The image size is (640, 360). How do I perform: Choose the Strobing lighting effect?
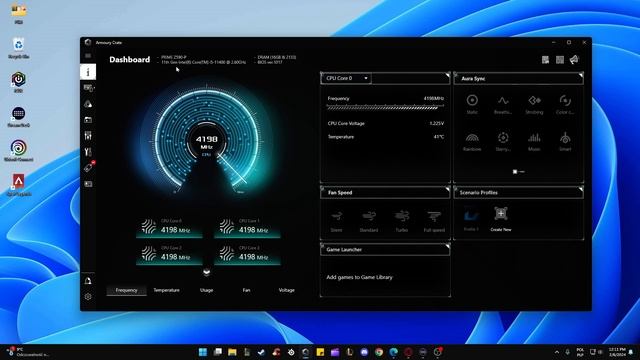[x=534, y=104]
